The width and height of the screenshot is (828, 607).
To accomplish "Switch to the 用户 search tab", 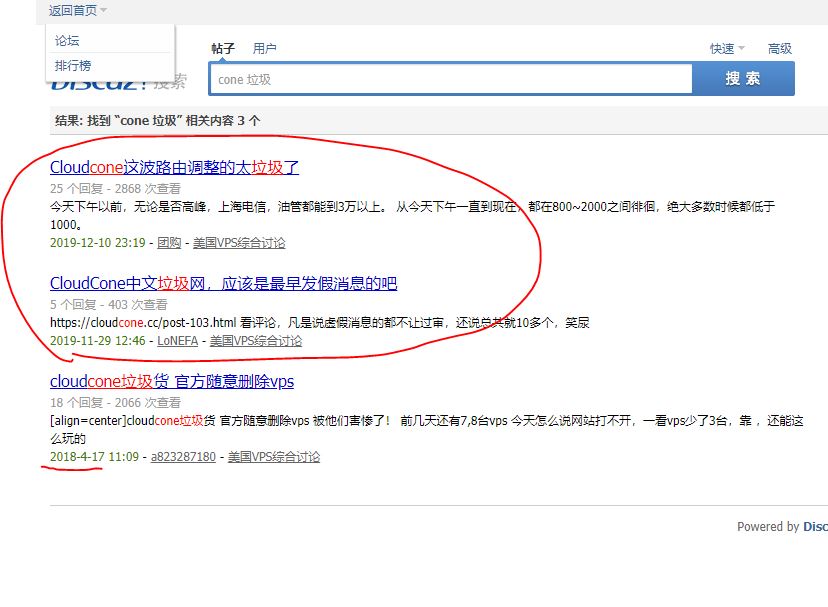I will tap(265, 48).
